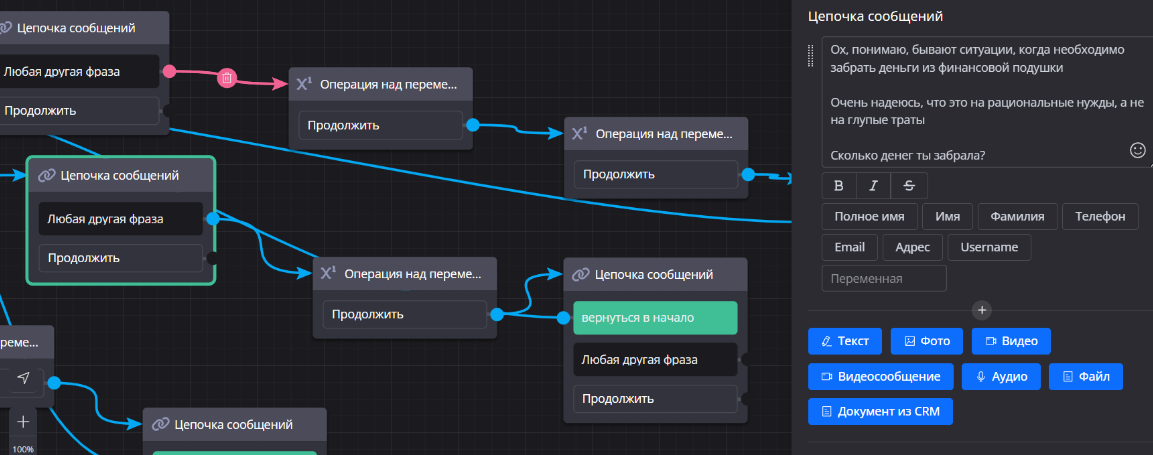Click the Переменная input field
The width and height of the screenshot is (1153, 455).
pos(884,279)
